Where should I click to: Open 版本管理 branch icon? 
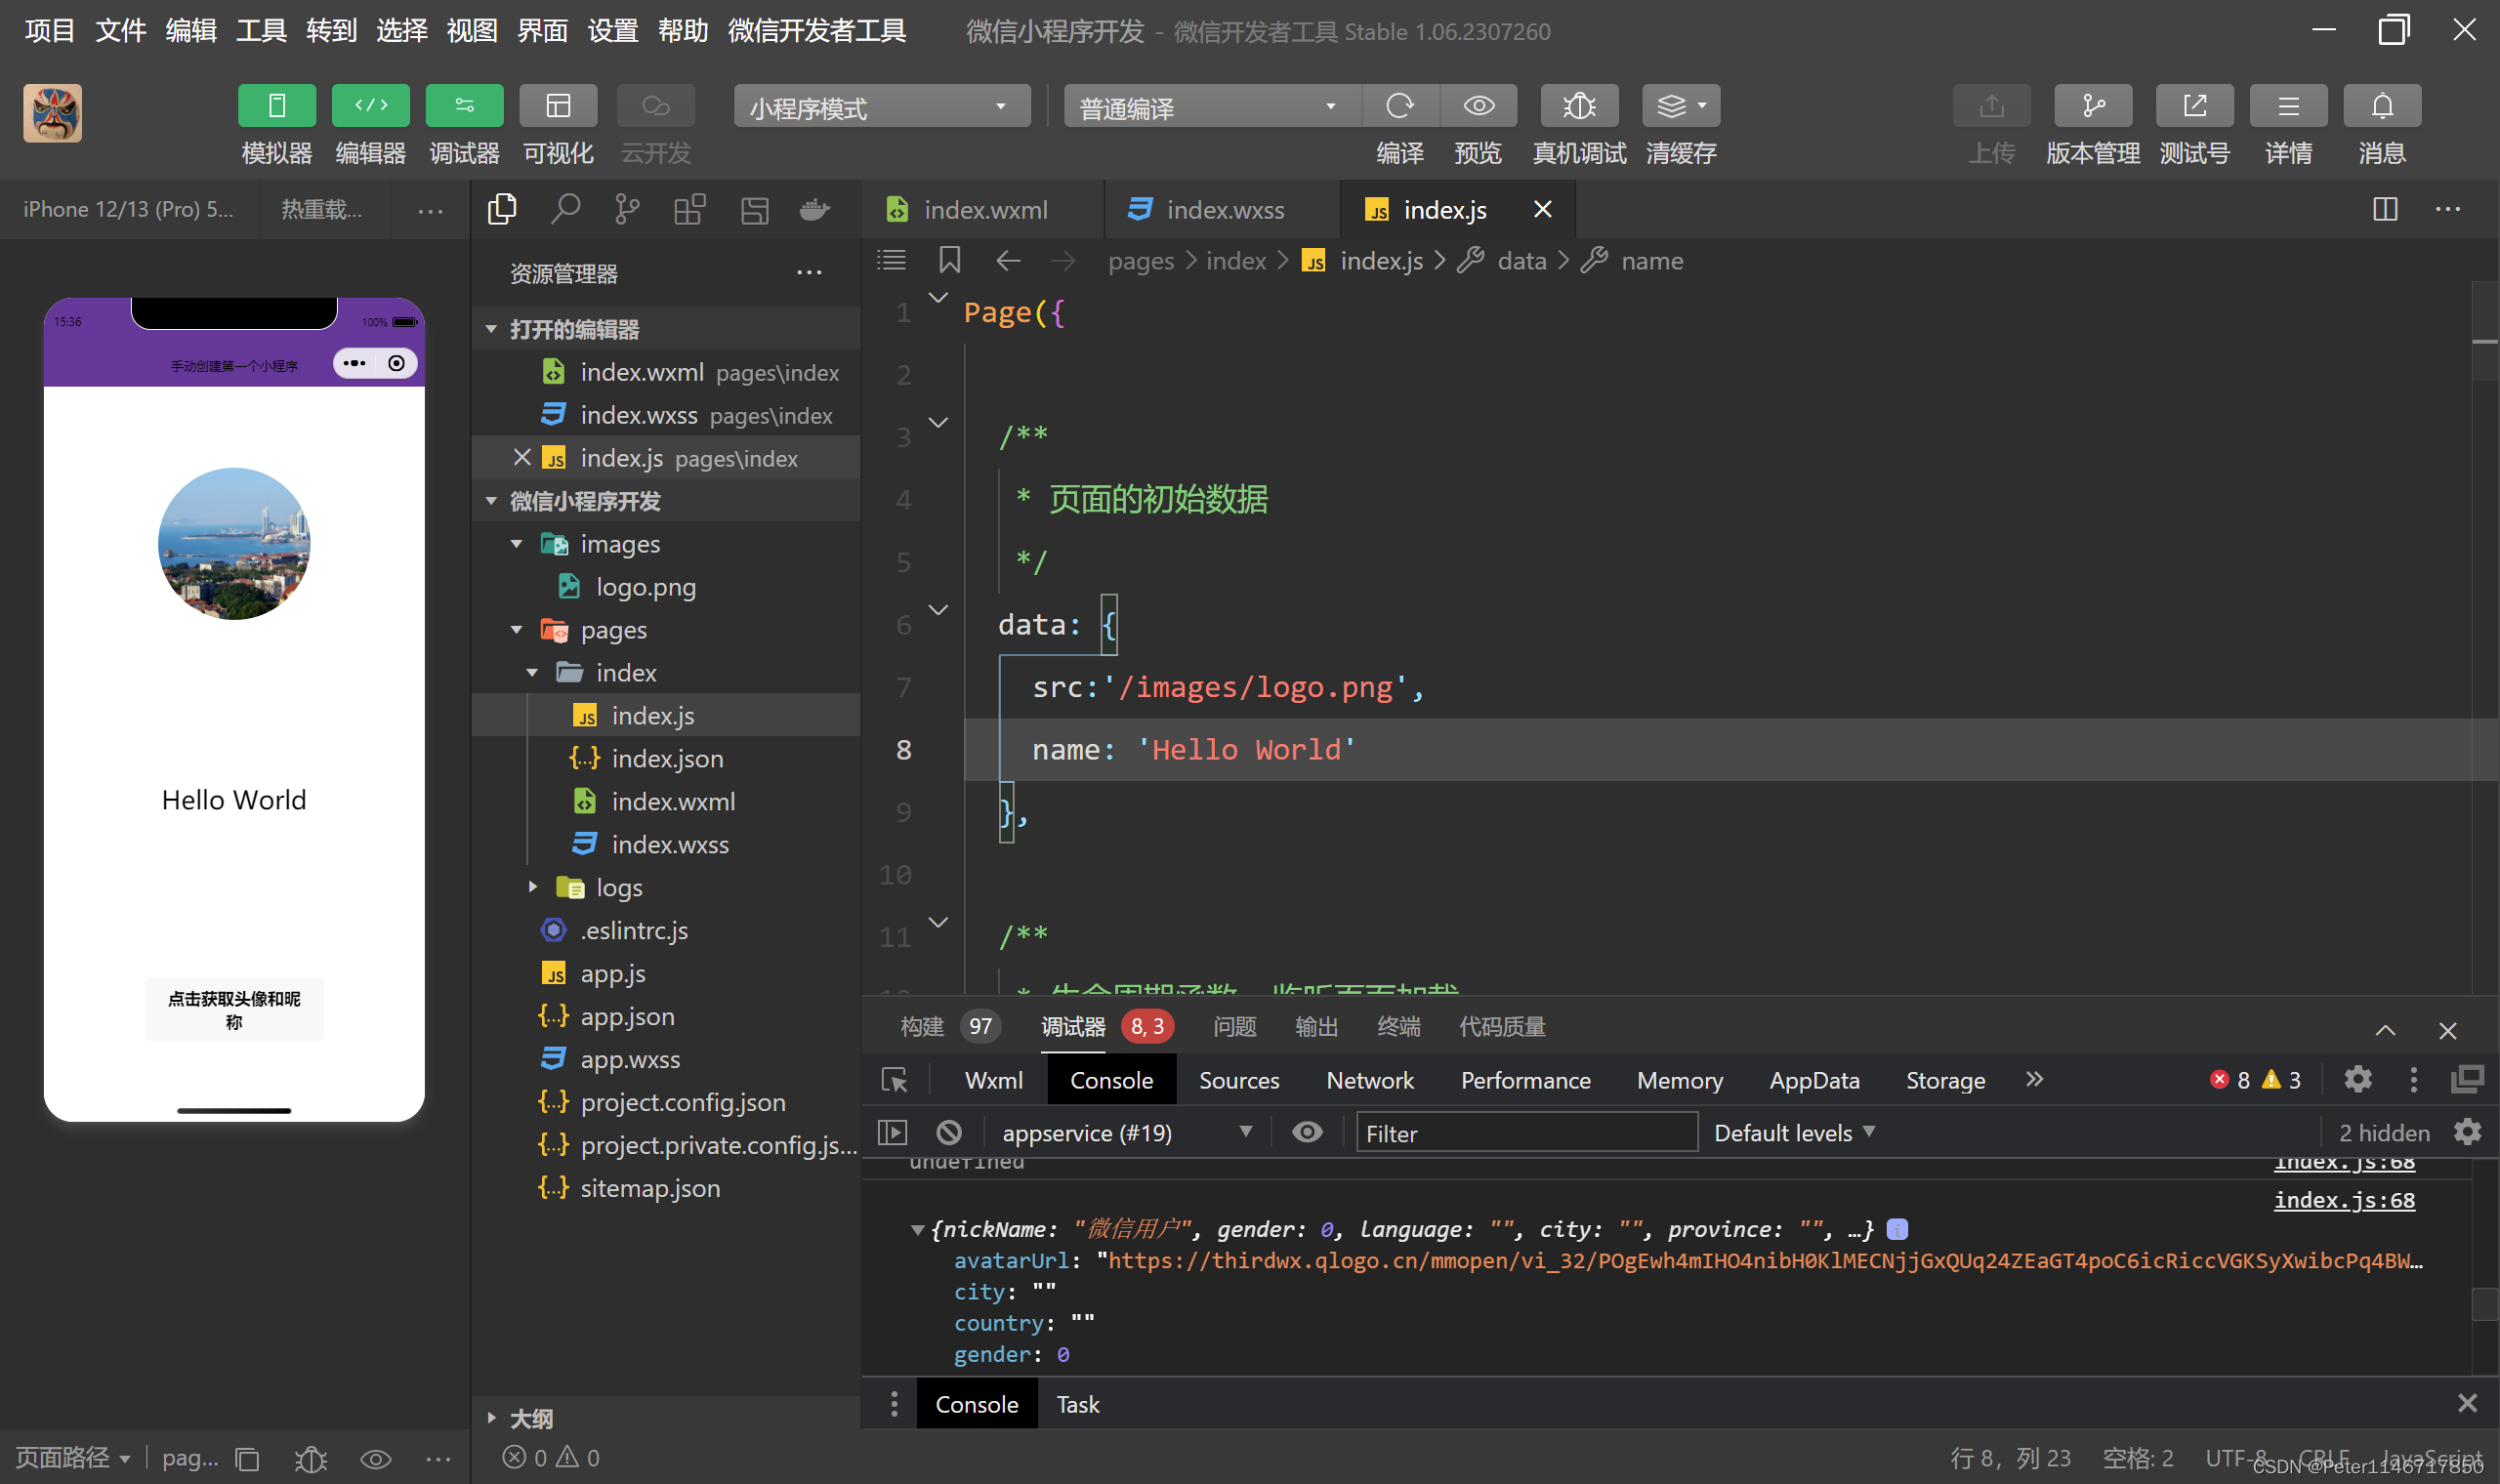coord(2092,106)
